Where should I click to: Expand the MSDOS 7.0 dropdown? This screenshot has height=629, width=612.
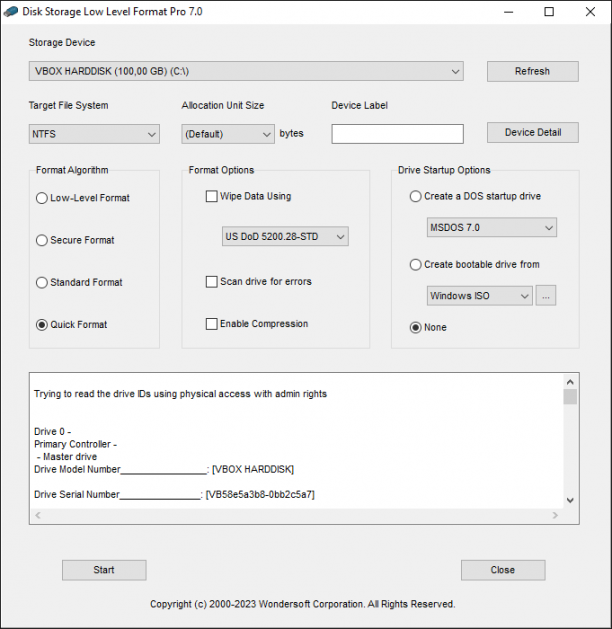click(492, 227)
